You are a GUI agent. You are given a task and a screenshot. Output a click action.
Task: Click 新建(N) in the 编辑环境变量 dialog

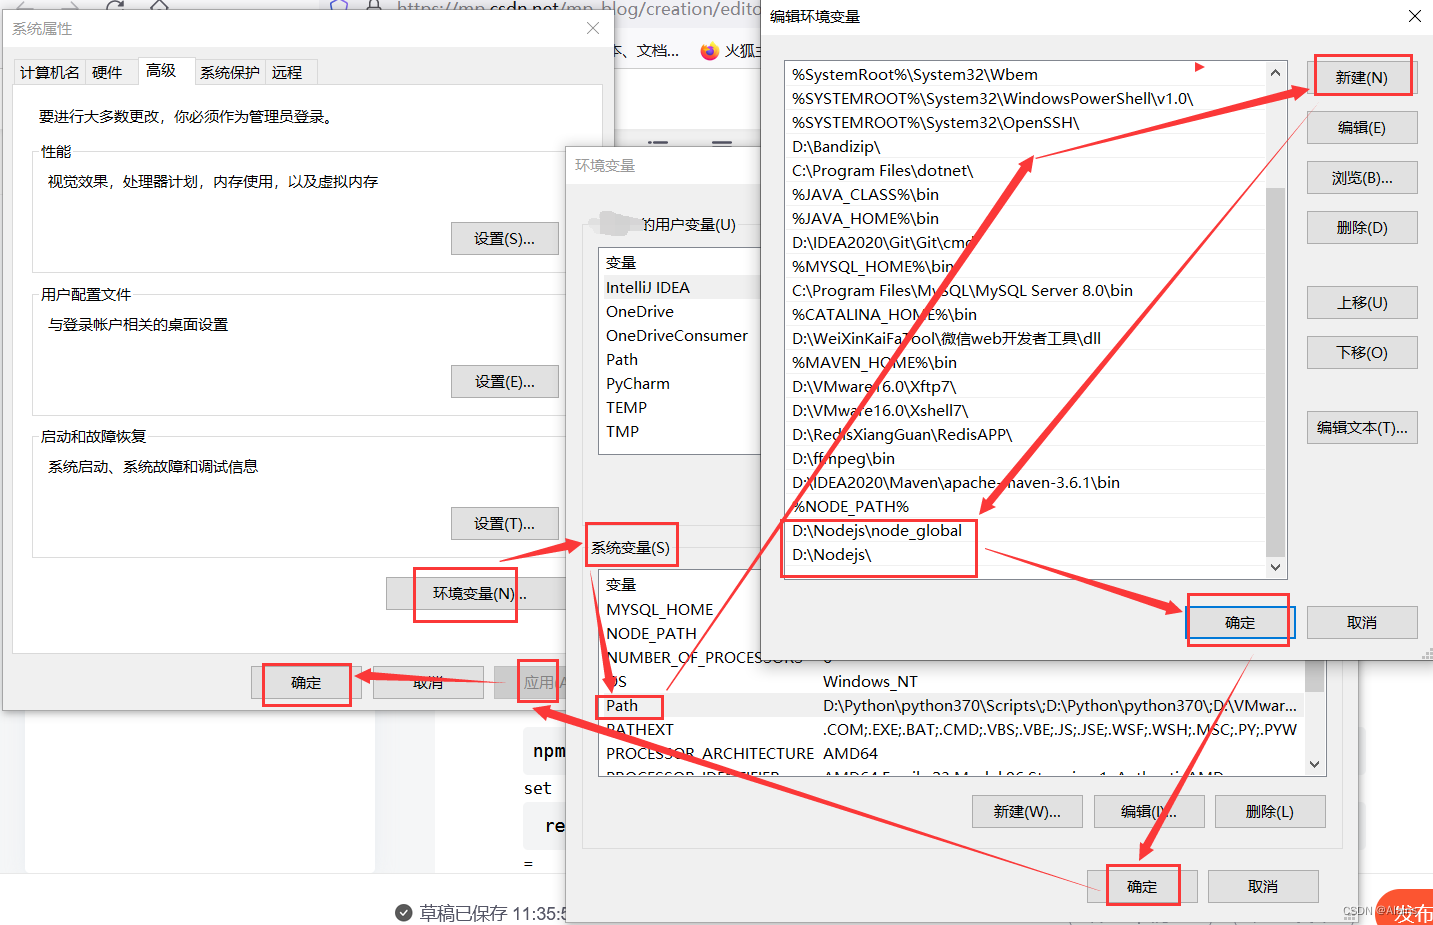point(1361,75)
